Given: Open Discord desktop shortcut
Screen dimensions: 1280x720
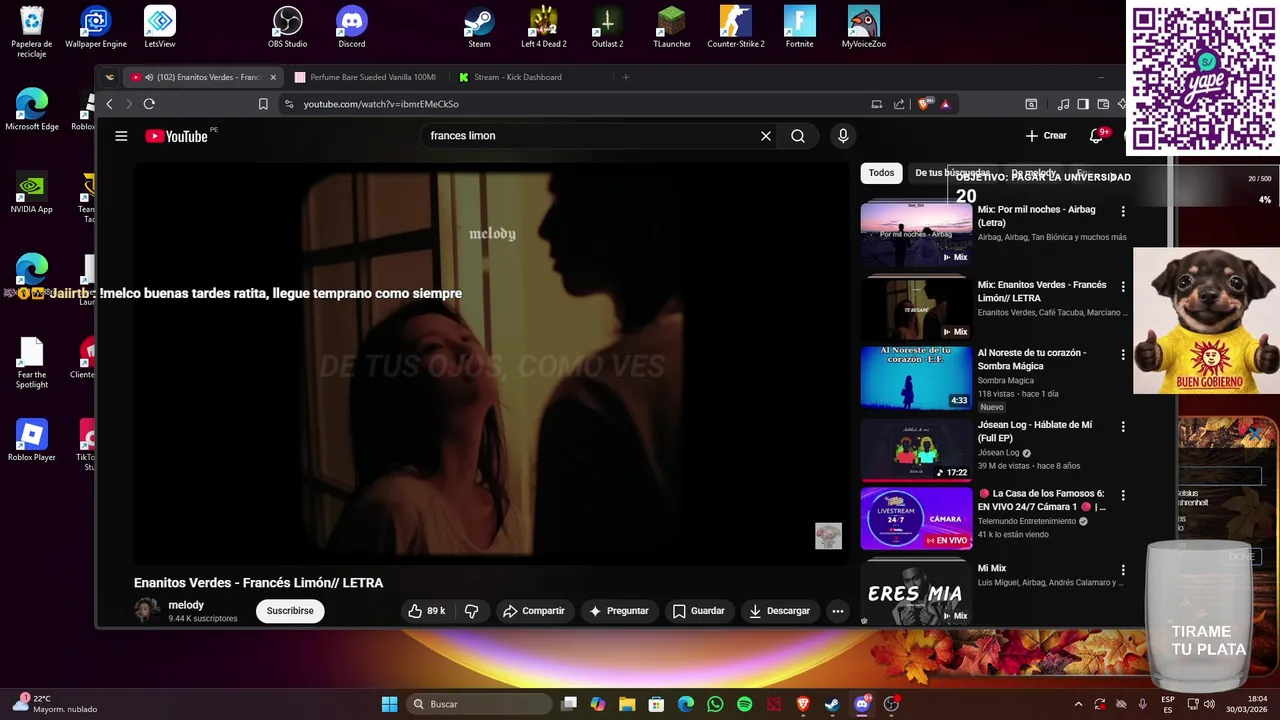Looking at the screenshot, I should coord(352,27).
